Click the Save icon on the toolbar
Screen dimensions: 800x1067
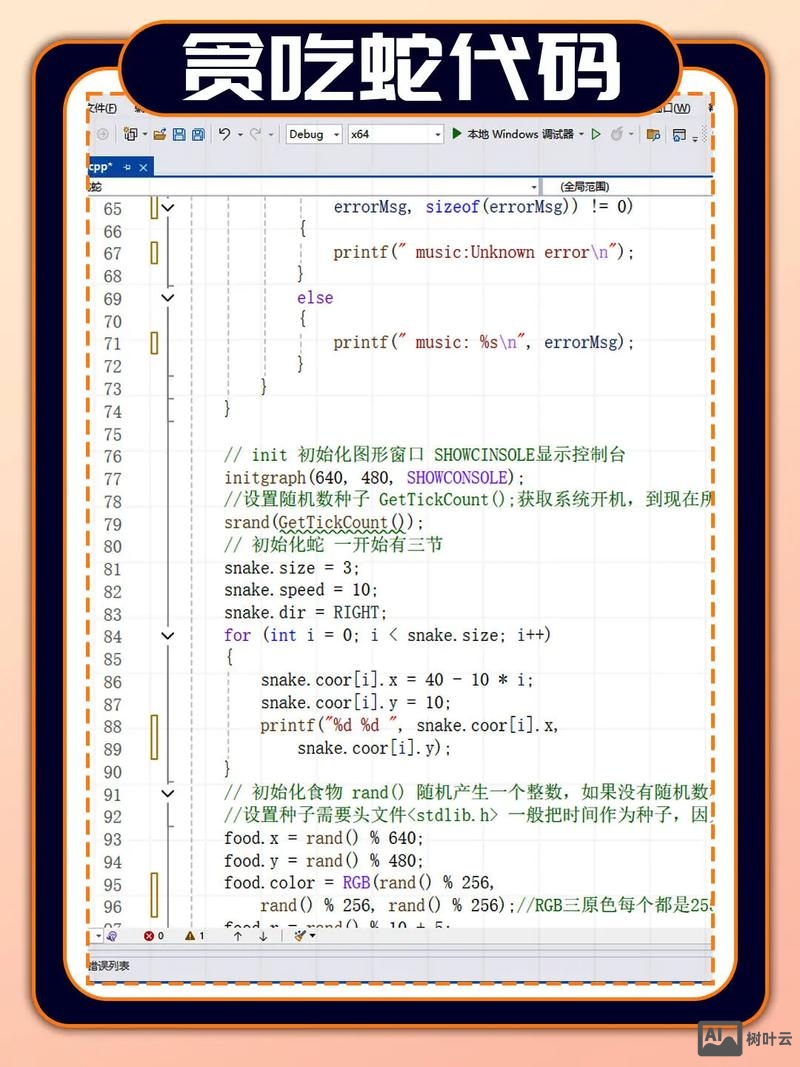click(x=178, y=134)
